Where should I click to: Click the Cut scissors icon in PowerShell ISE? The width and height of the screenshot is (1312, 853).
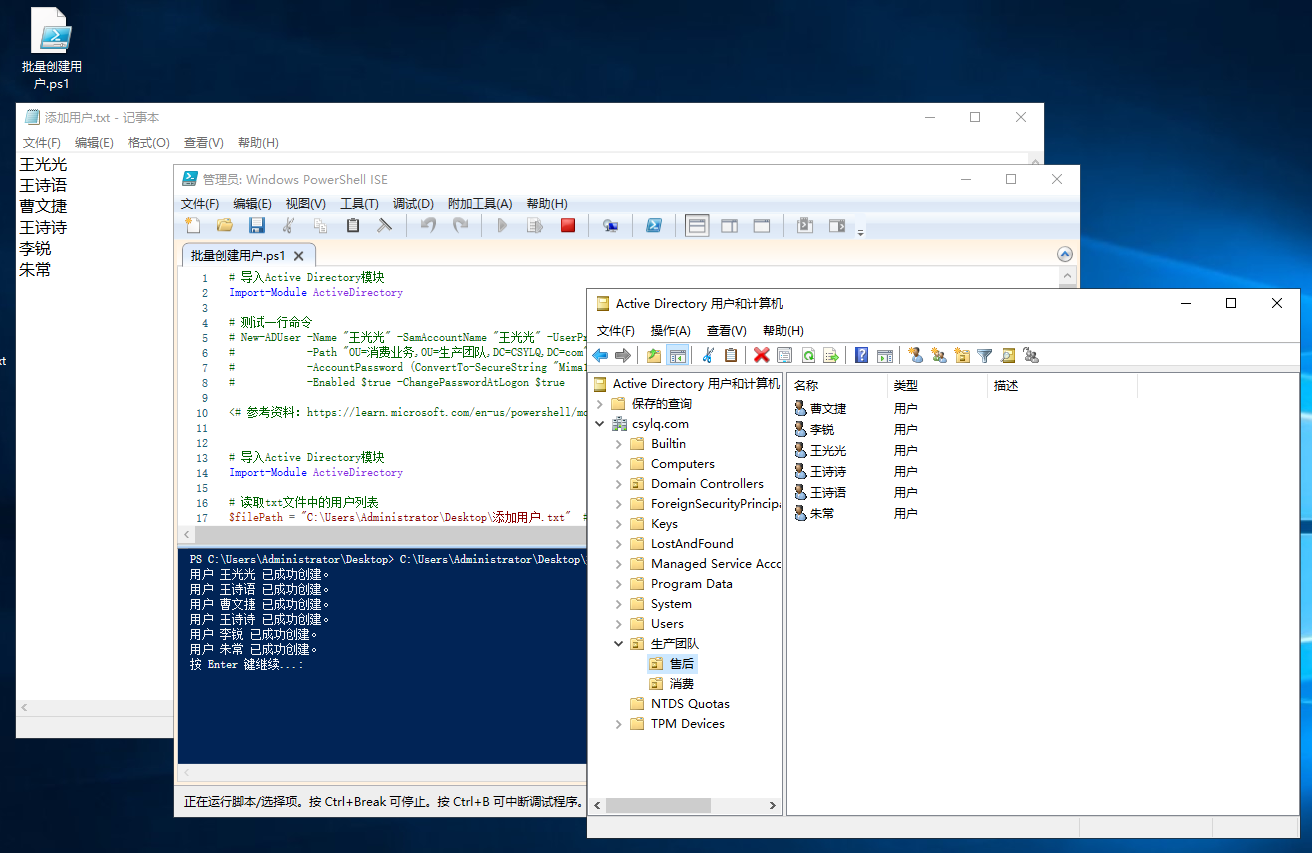pos(289,226)
